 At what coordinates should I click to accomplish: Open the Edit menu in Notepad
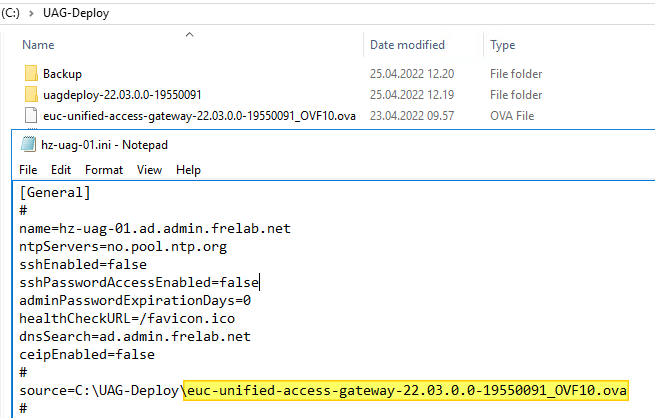(61, 170)
